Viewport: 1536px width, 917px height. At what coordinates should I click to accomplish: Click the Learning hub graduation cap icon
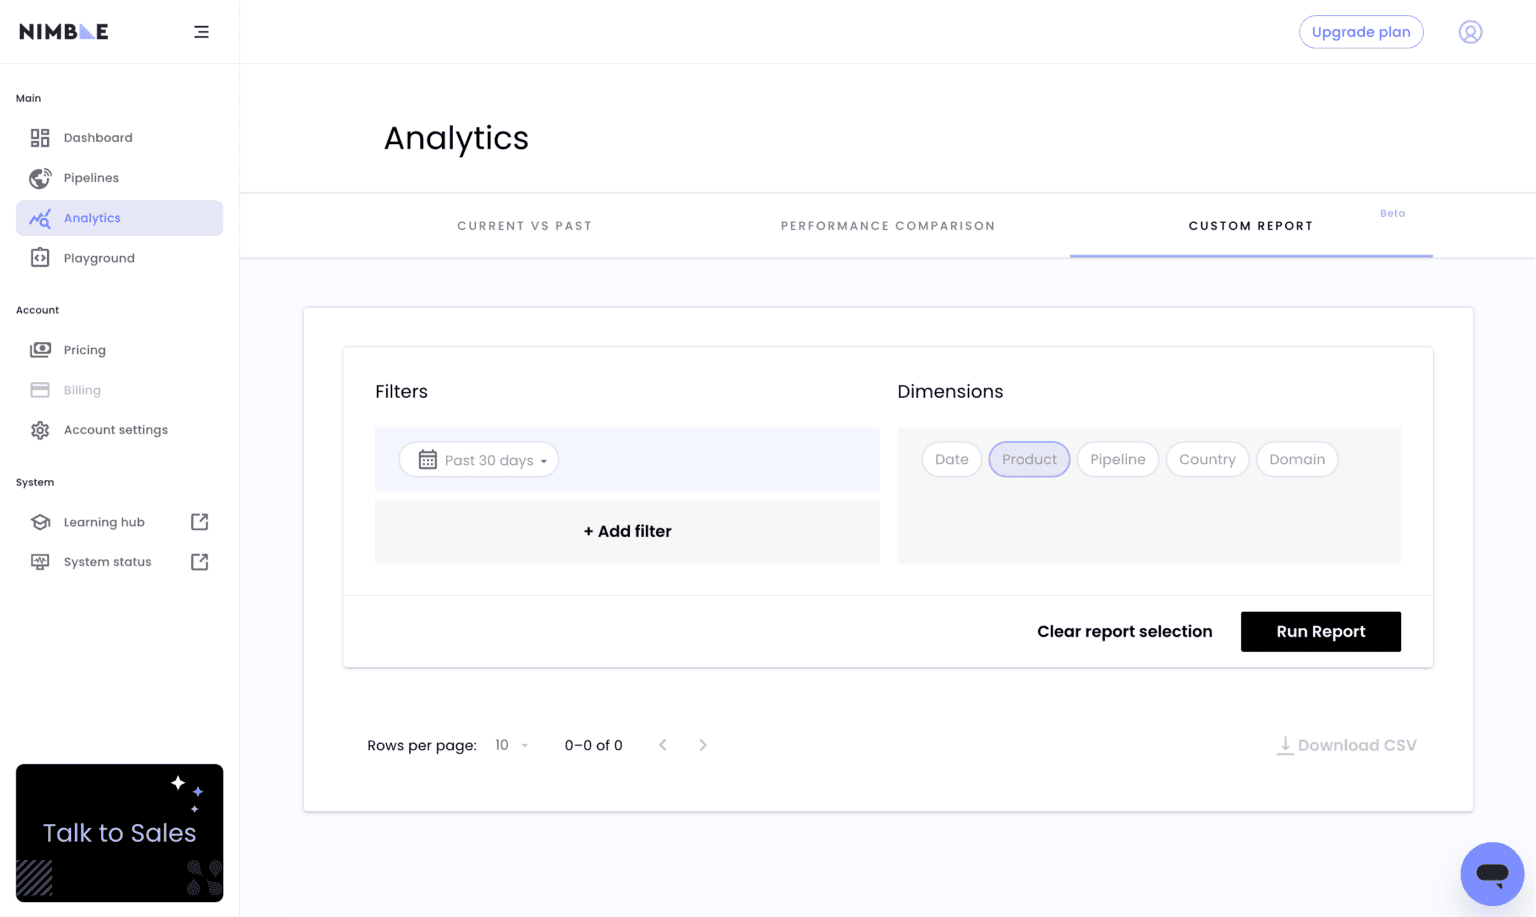pyautogui.click(x=40, y=522)
